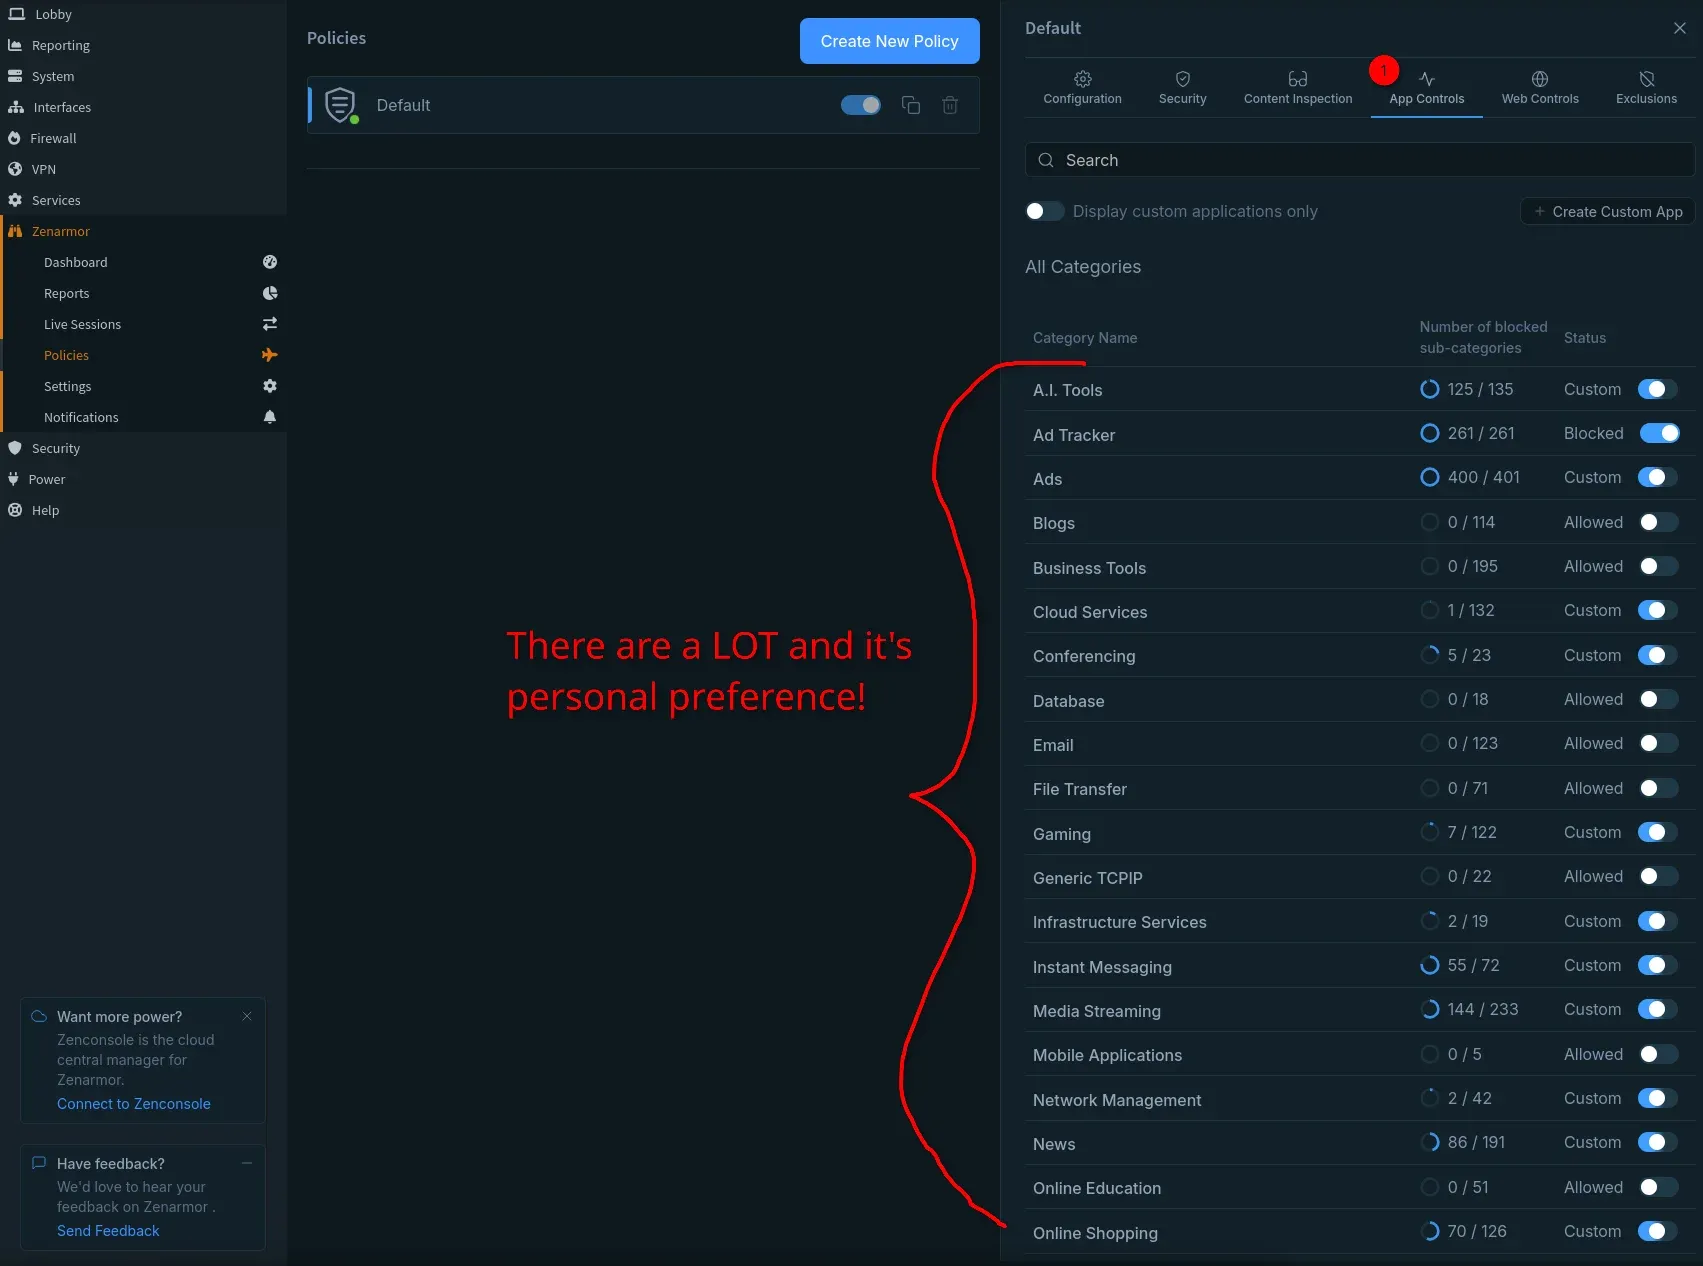Screen dimensions: 1703x1266
Task: Expand the Instant Messaging category row
Action: 1360,966
